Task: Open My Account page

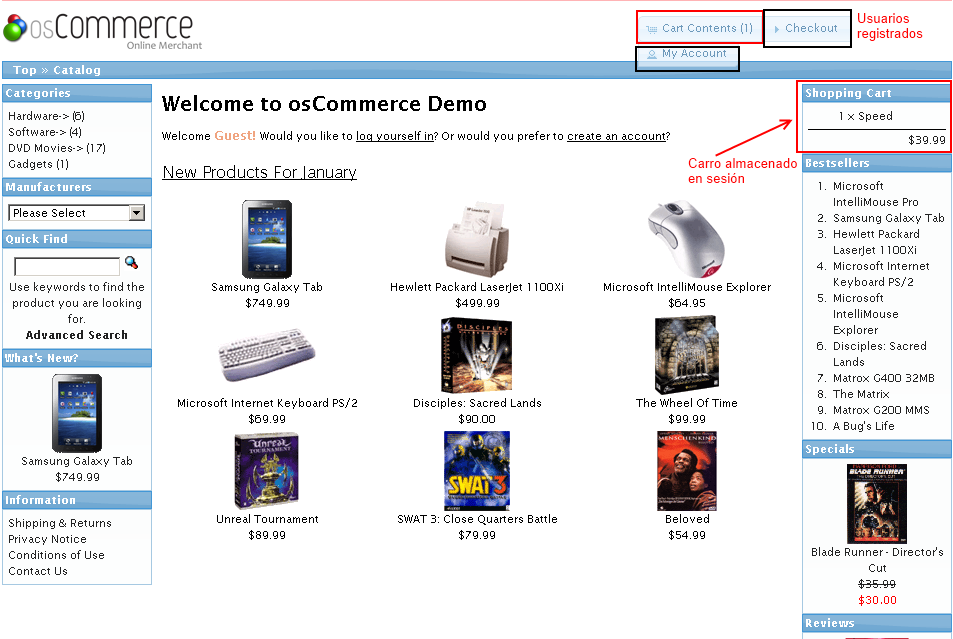Action: pos(688,54)
